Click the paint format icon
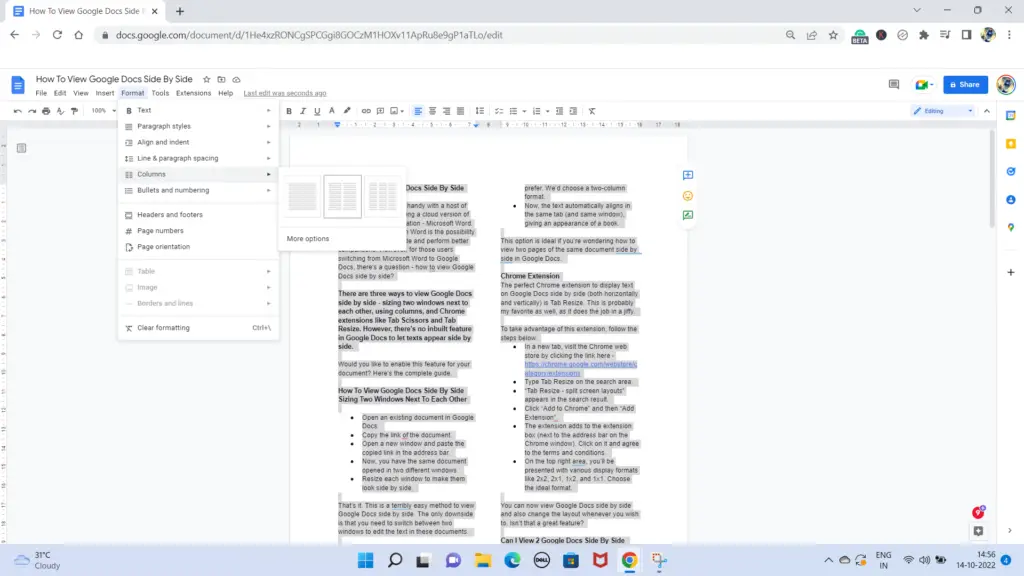 (x=75, y=111)
